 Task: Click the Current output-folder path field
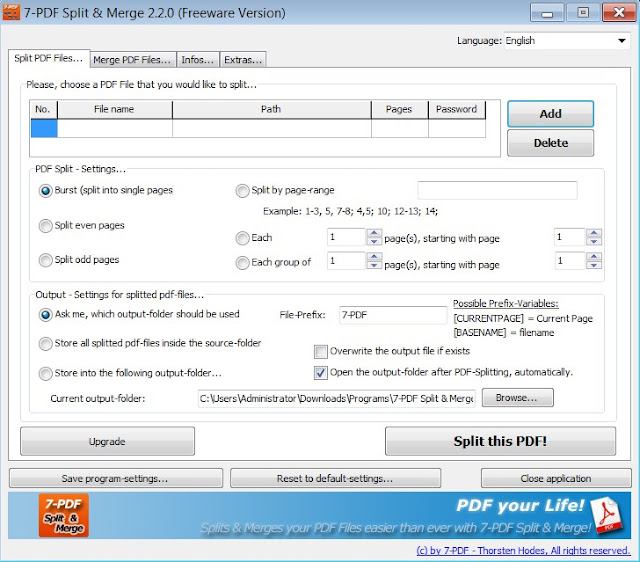[336, 398]
